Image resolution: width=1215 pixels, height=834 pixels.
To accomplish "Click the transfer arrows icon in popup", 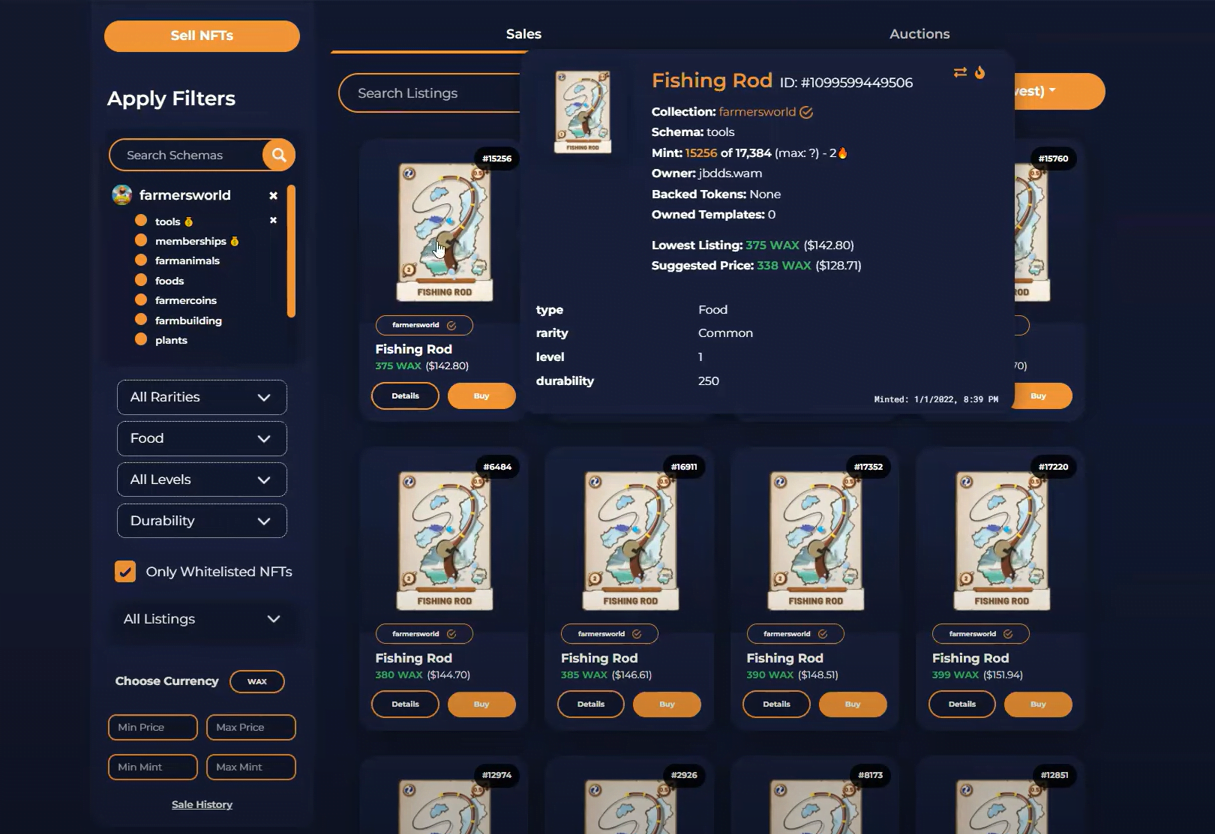I will [960, 72].
